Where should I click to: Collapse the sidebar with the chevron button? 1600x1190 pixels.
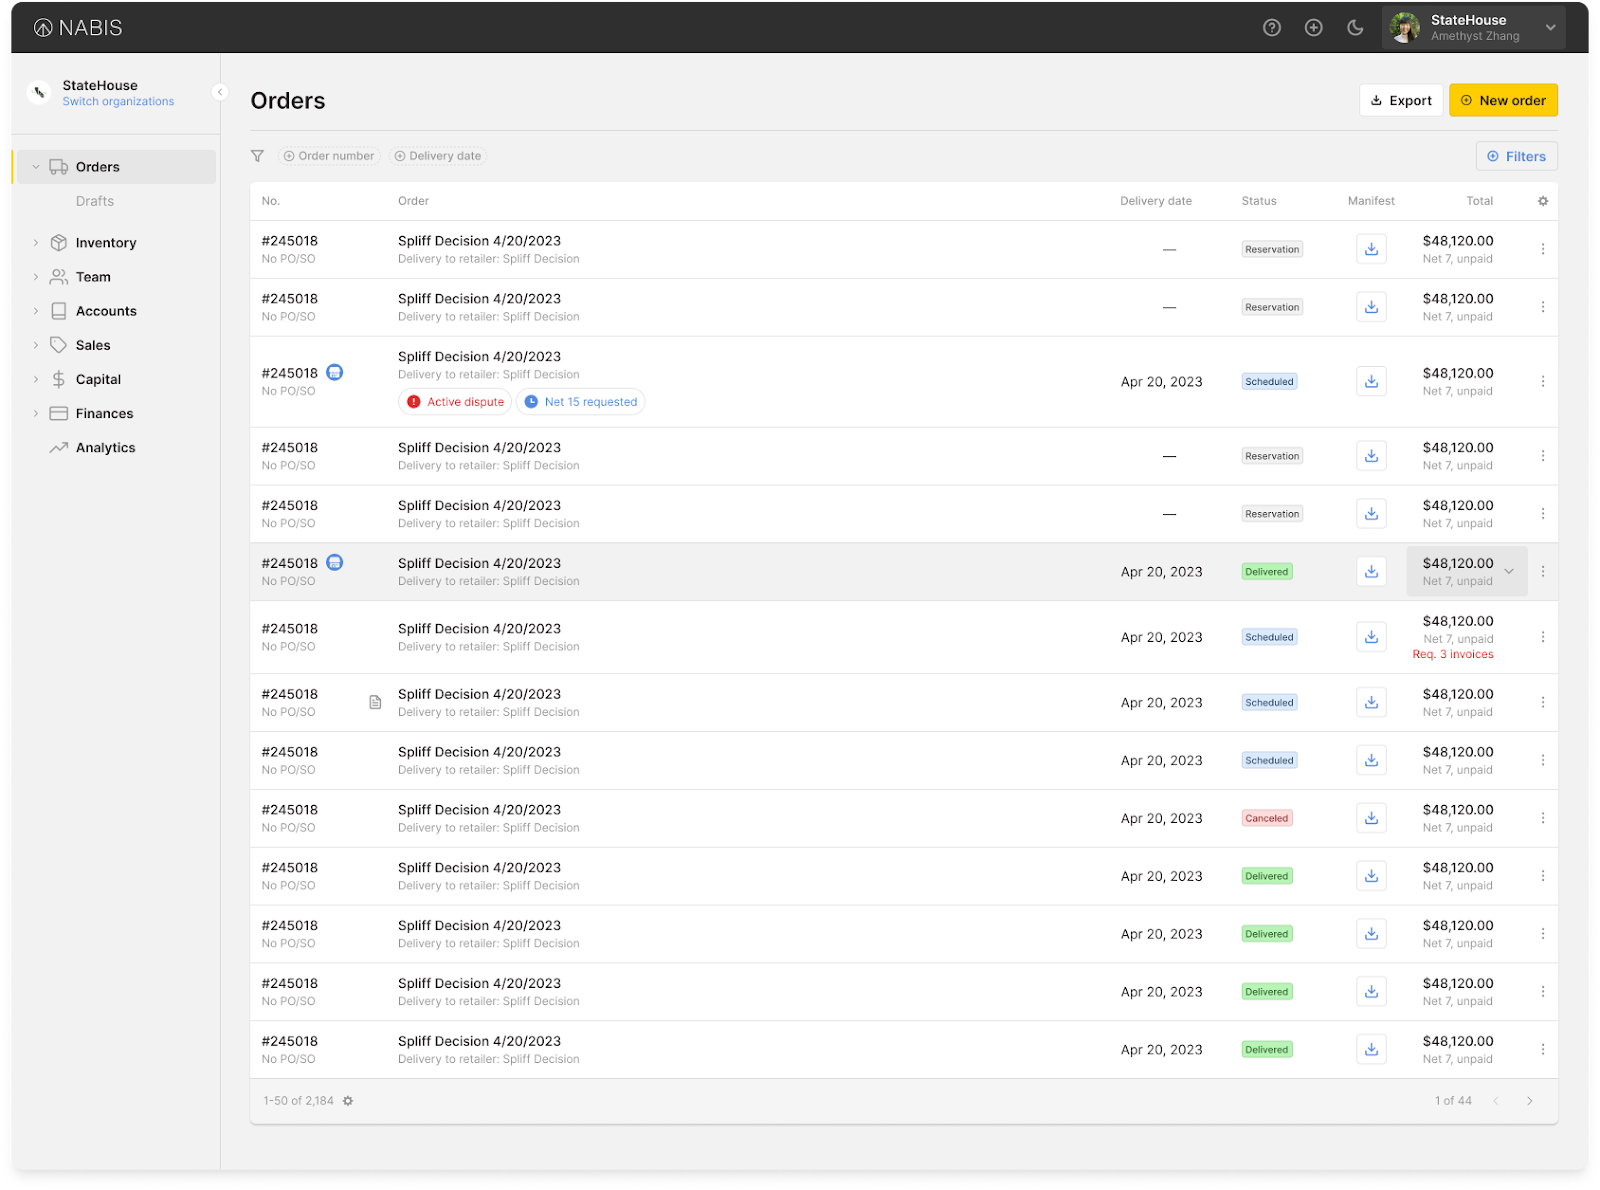point(220,92)
